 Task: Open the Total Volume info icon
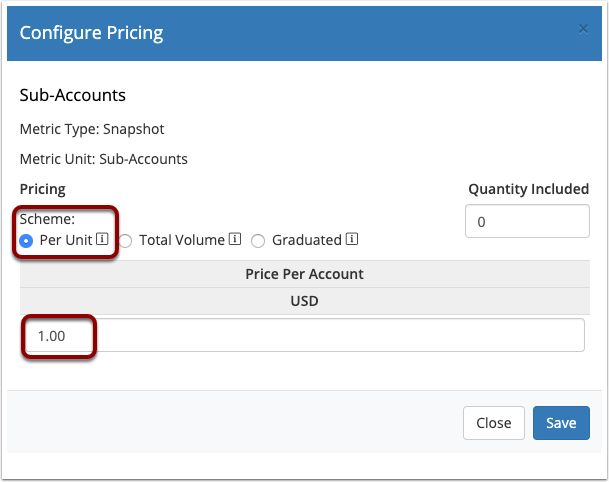[x=235, y=239]
